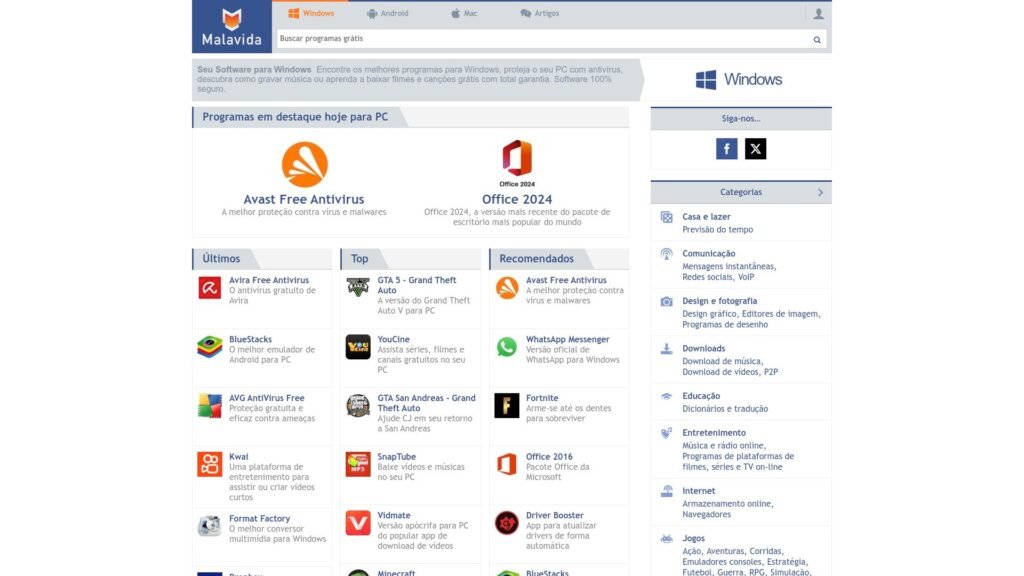Click the Downloads category icon
This screenshot has height=576, width=1024.
[x=666, y=349]
